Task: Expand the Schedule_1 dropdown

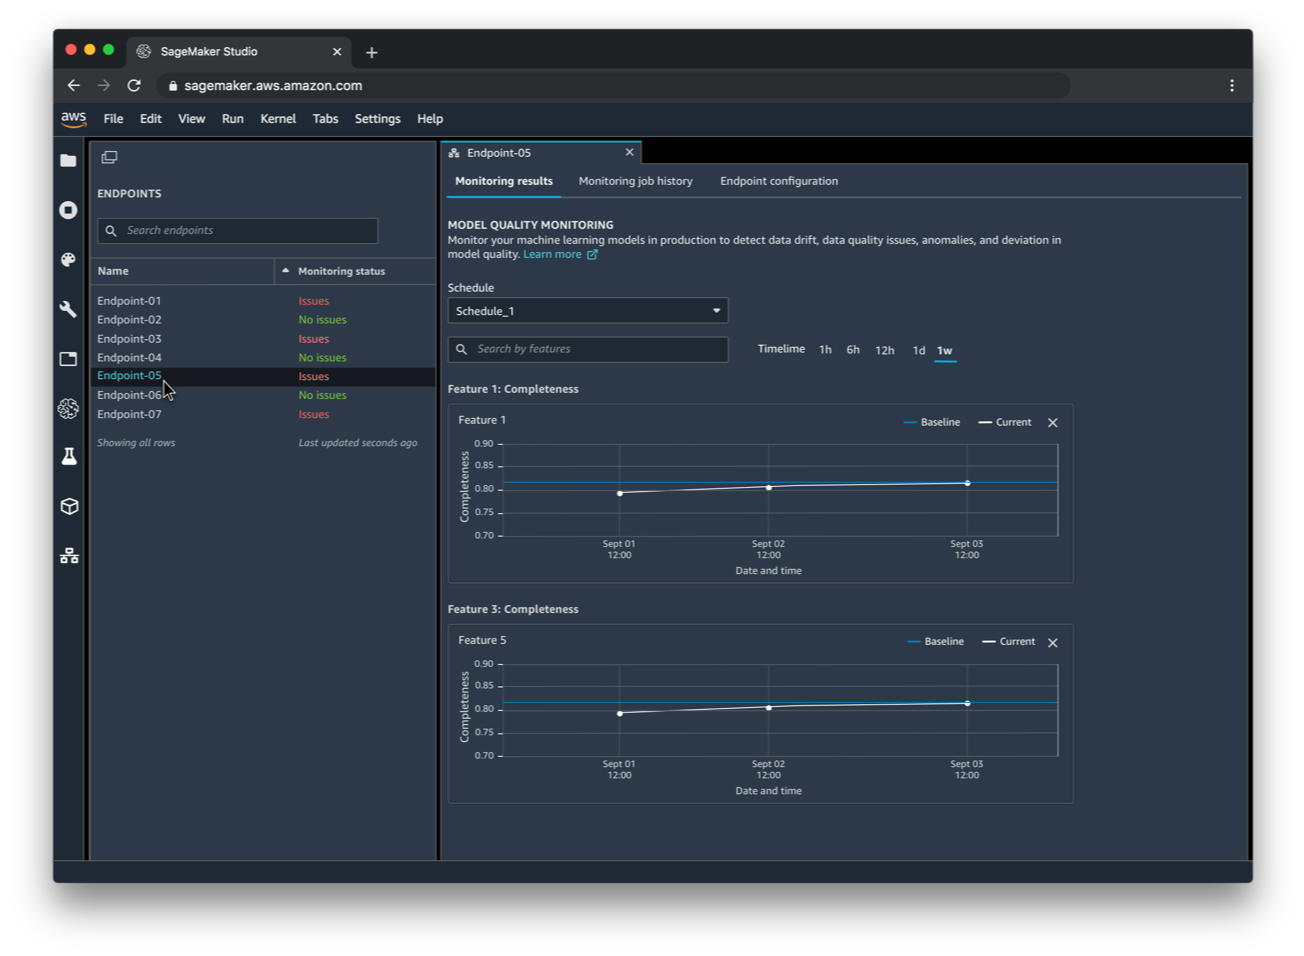Action: tap(588, 311)
